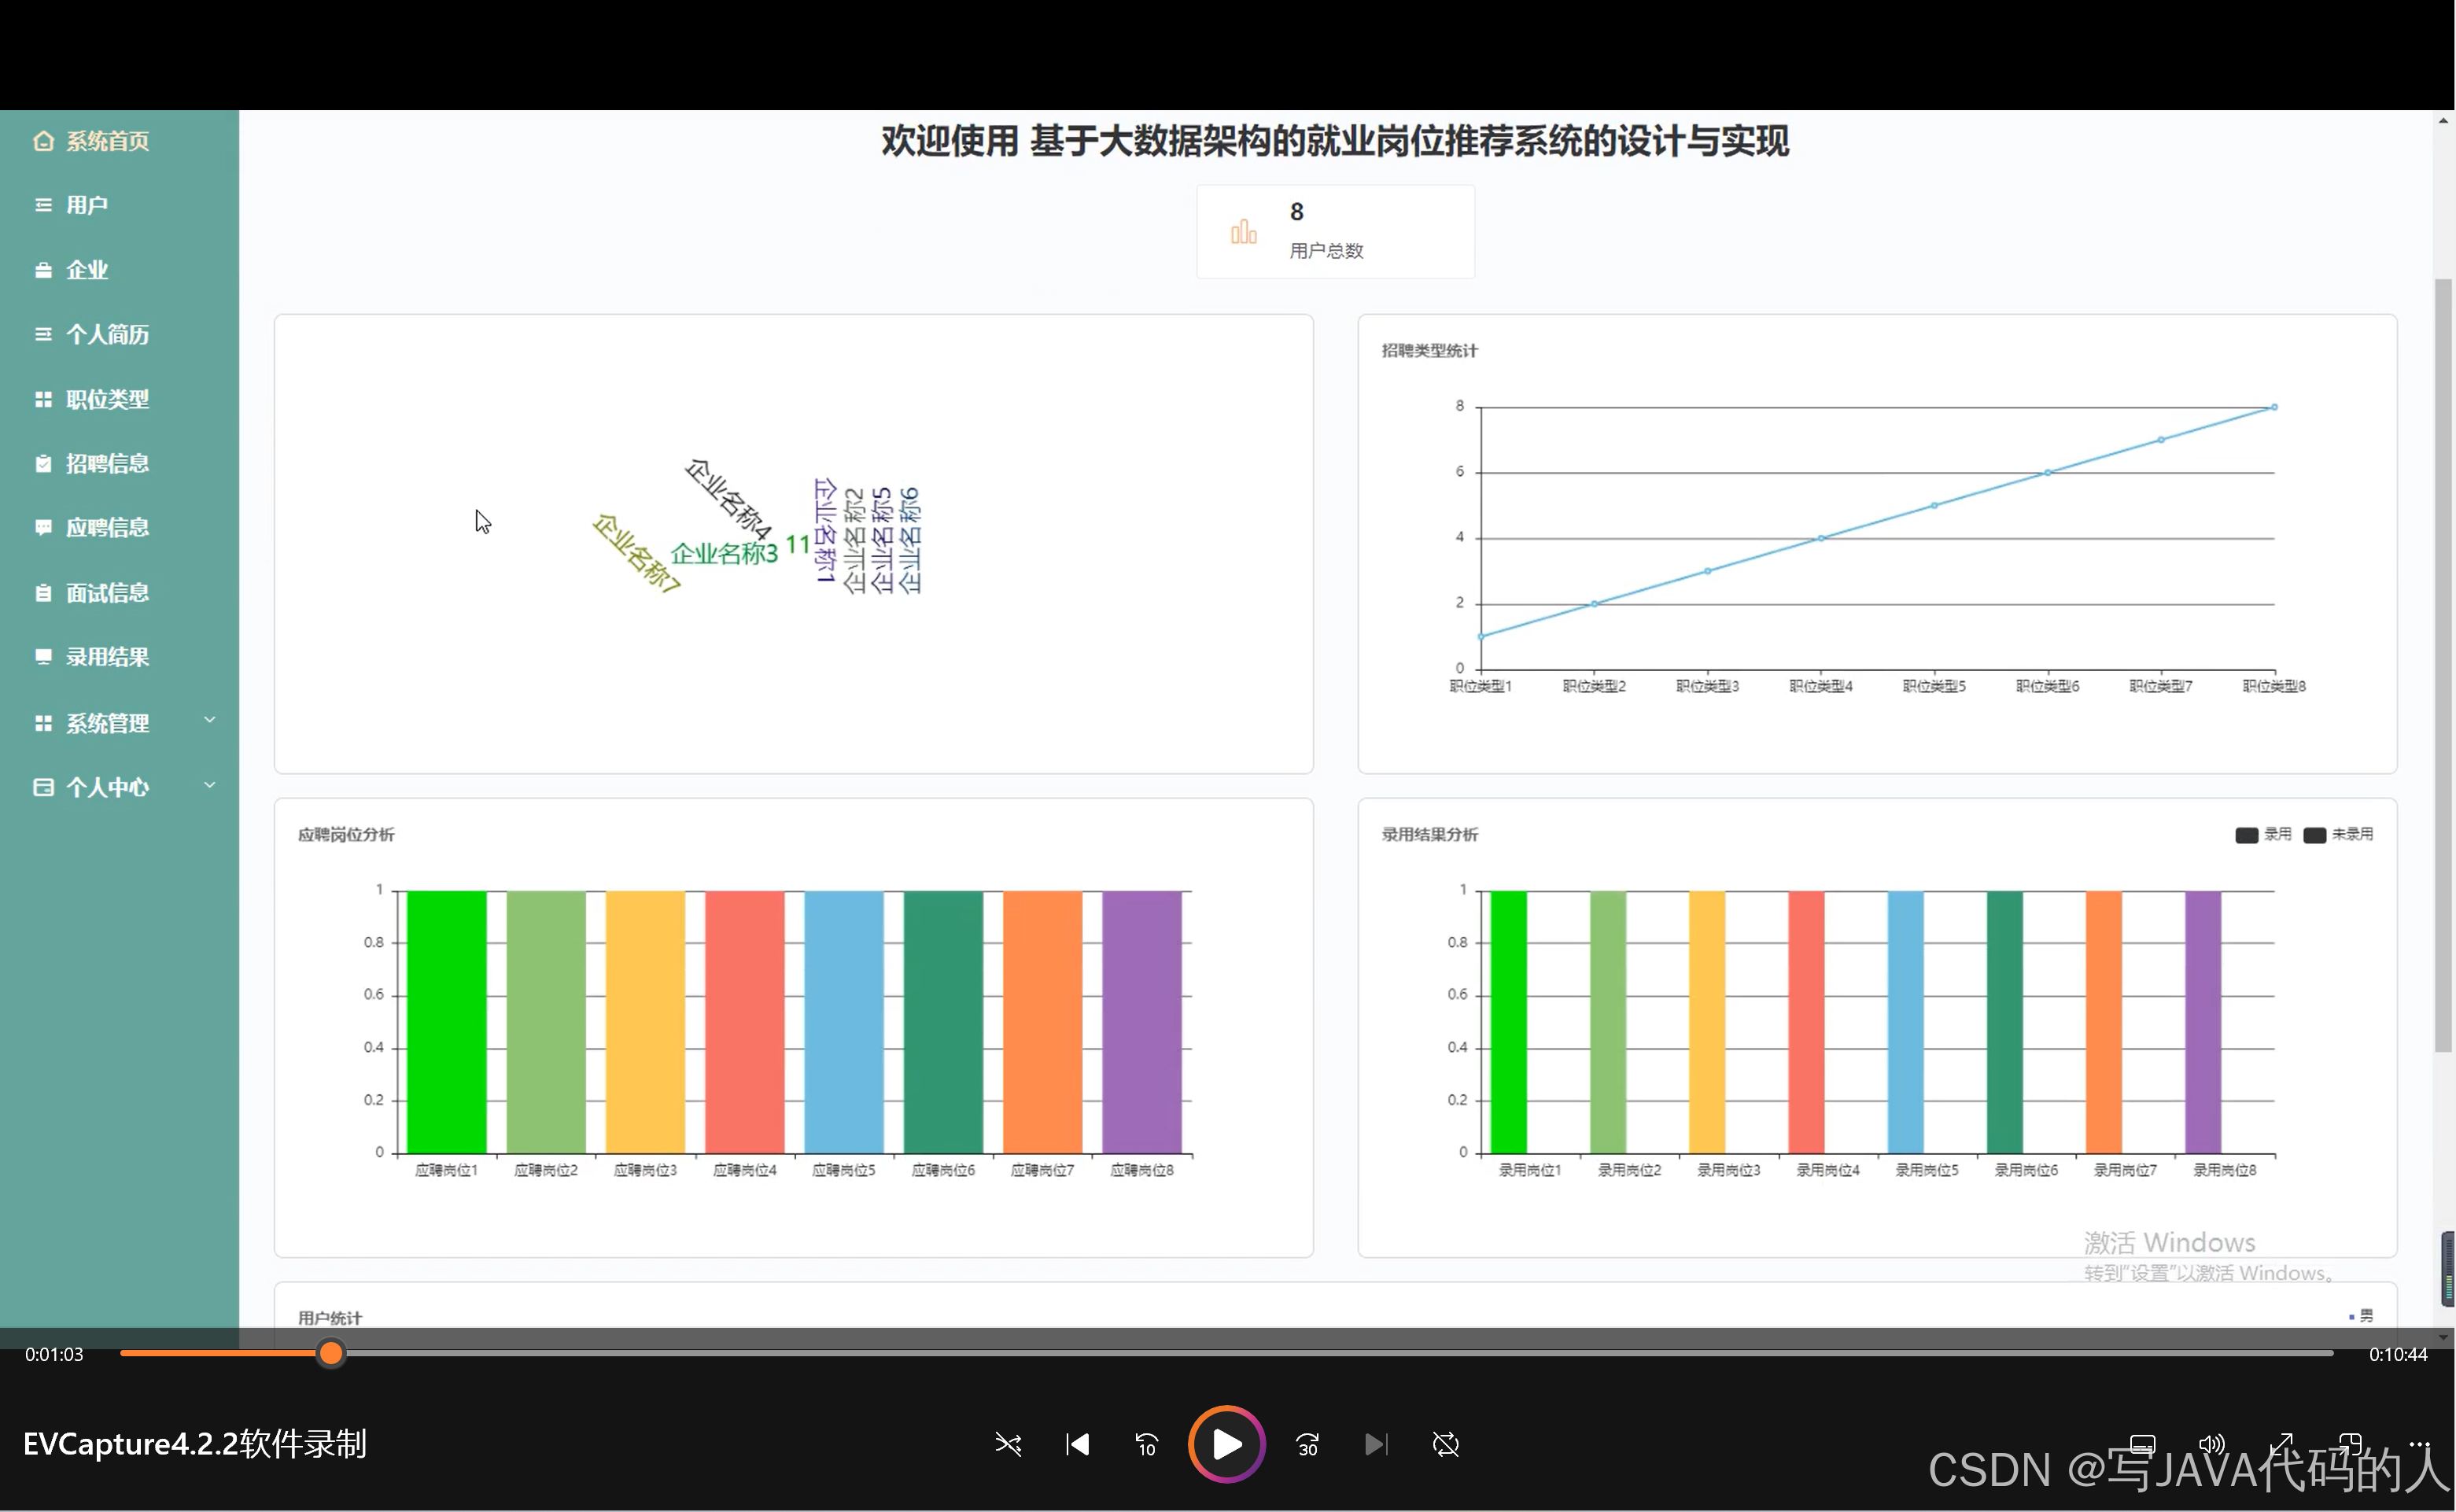Click the 用户总数 statistic card
Viewport: 2456px width, 1512px height.
pyautogui.click(x=1335, y=231)
